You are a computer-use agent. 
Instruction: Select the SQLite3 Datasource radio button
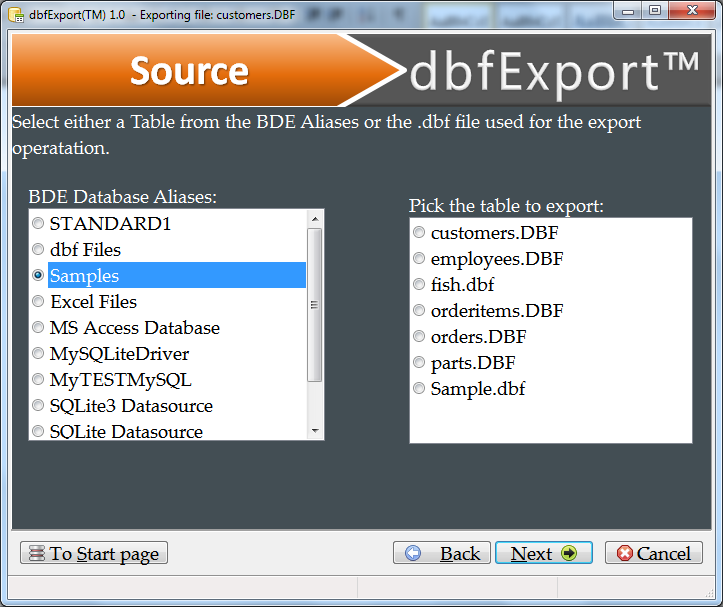pos(38,405)
